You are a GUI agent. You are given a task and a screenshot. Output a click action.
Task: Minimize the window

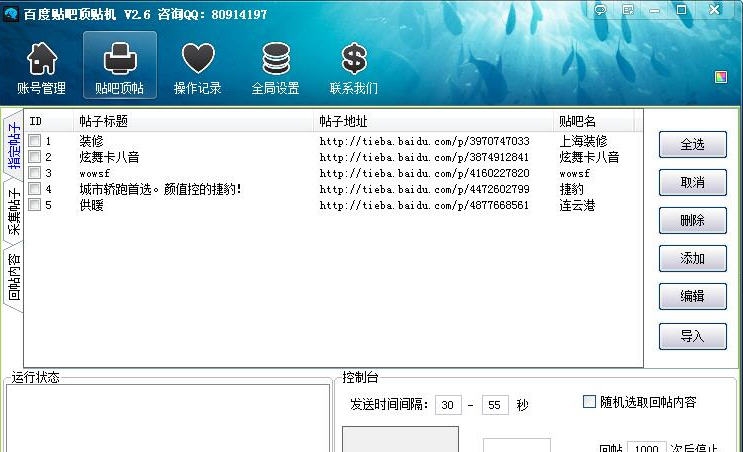click(x=655, y=9)
